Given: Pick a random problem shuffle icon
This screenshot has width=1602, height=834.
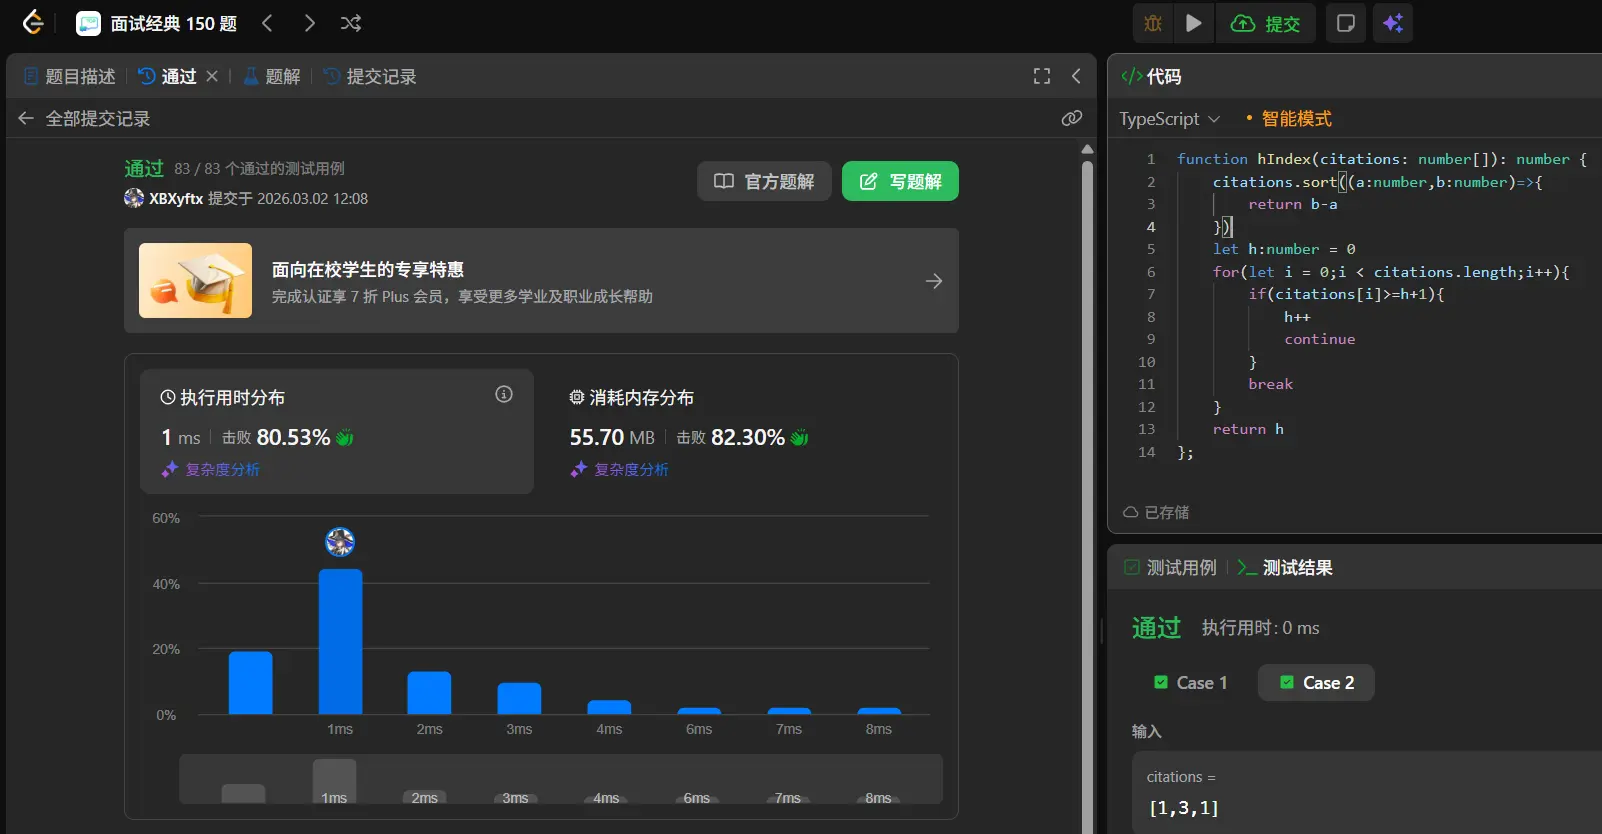Looking at the screenshot, I should (x=351, y=23).
